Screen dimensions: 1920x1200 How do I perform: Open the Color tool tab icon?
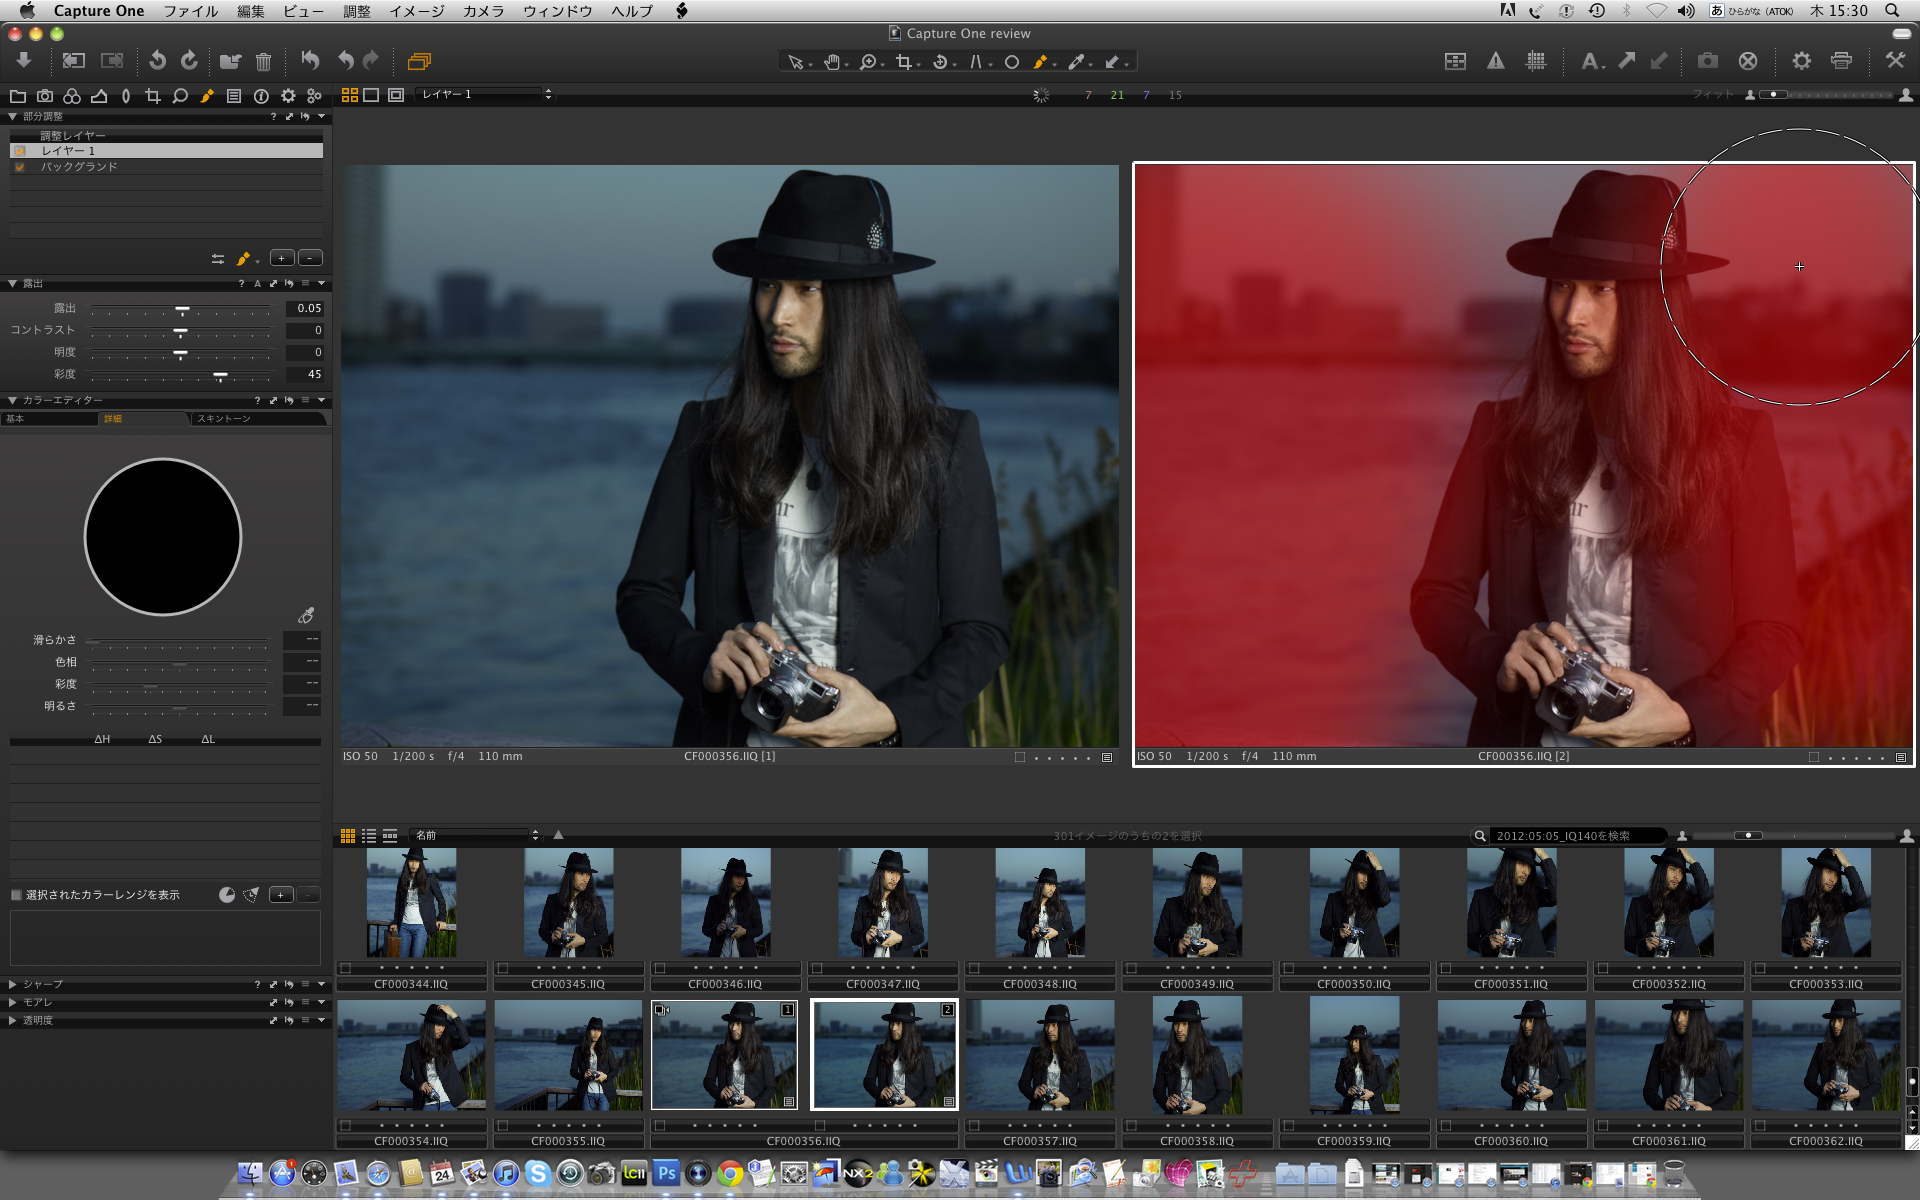(72, 96)
